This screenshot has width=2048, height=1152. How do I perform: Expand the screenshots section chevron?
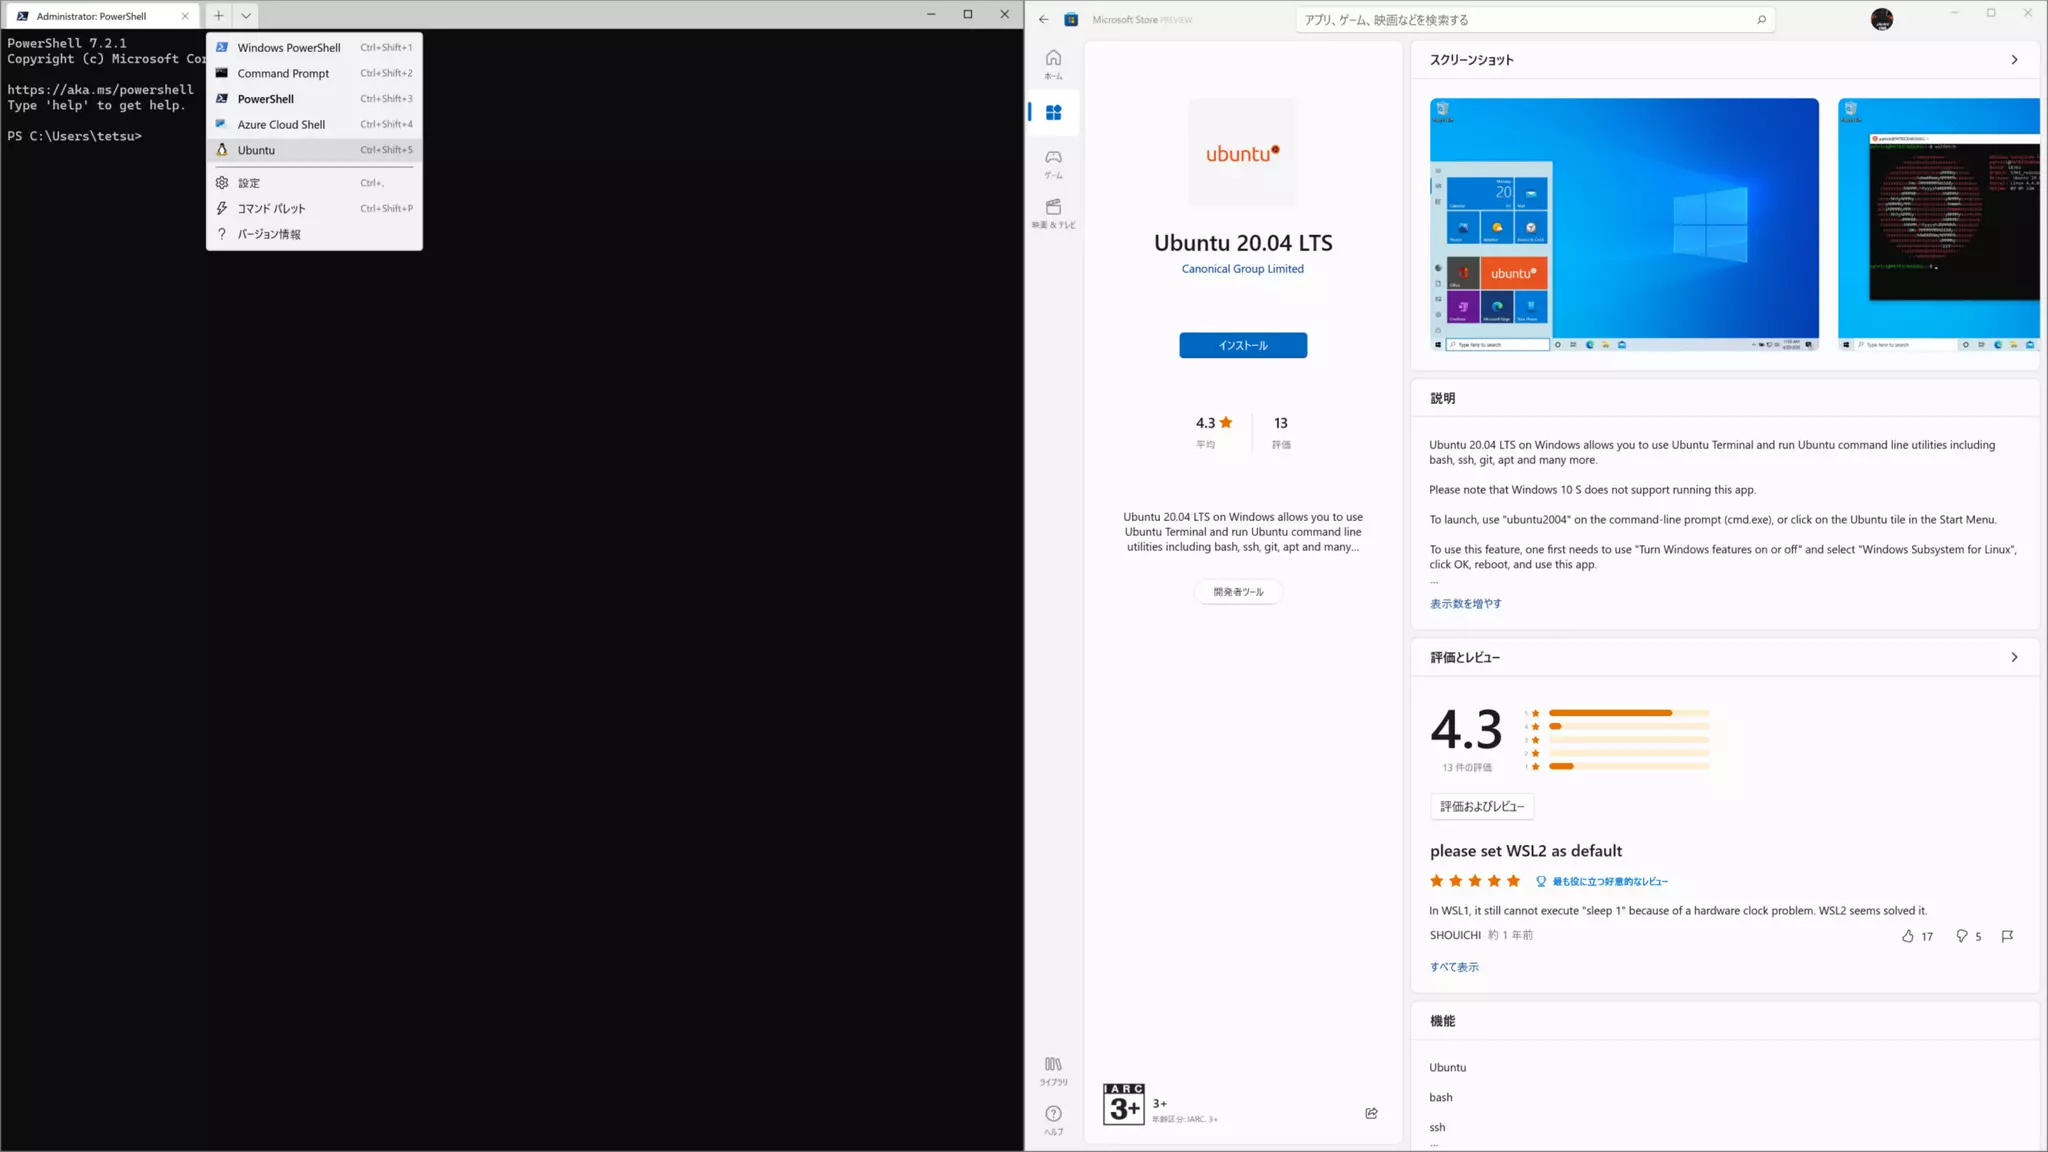point(2014,60)
